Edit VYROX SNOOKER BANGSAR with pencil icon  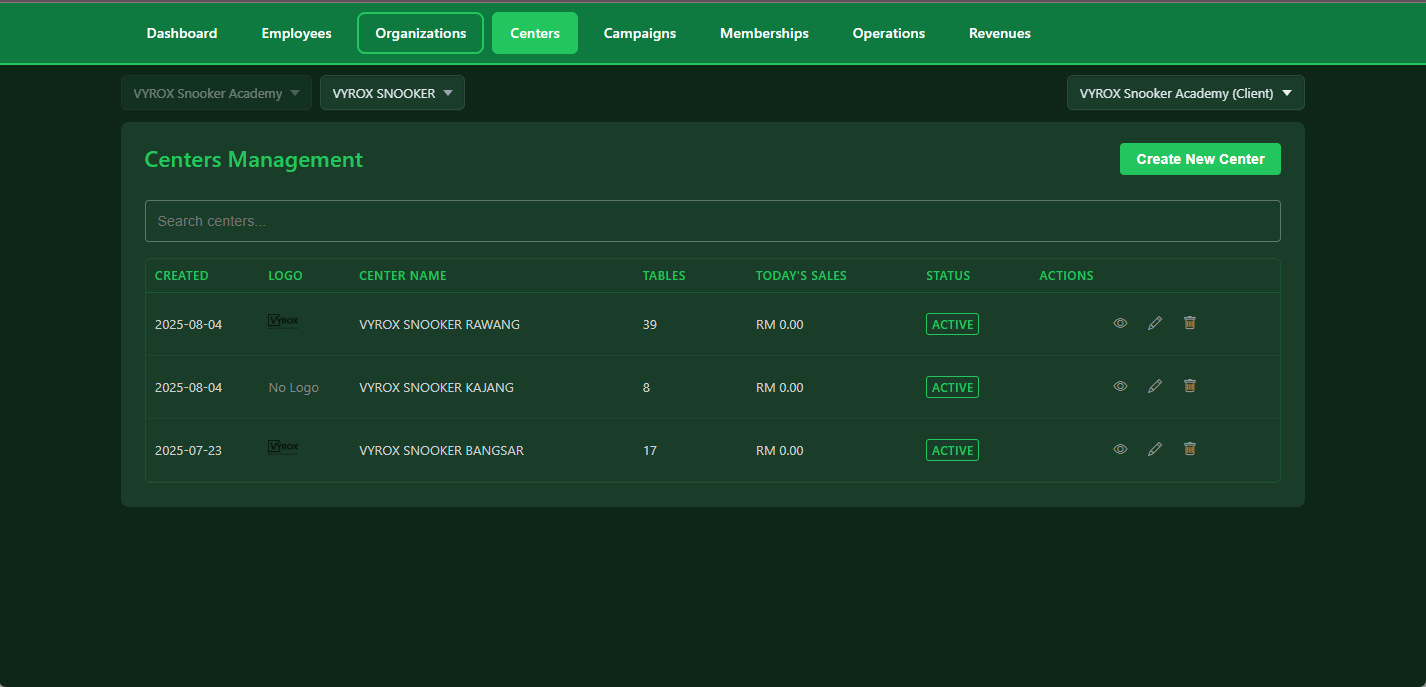(x=1155, y=449)
